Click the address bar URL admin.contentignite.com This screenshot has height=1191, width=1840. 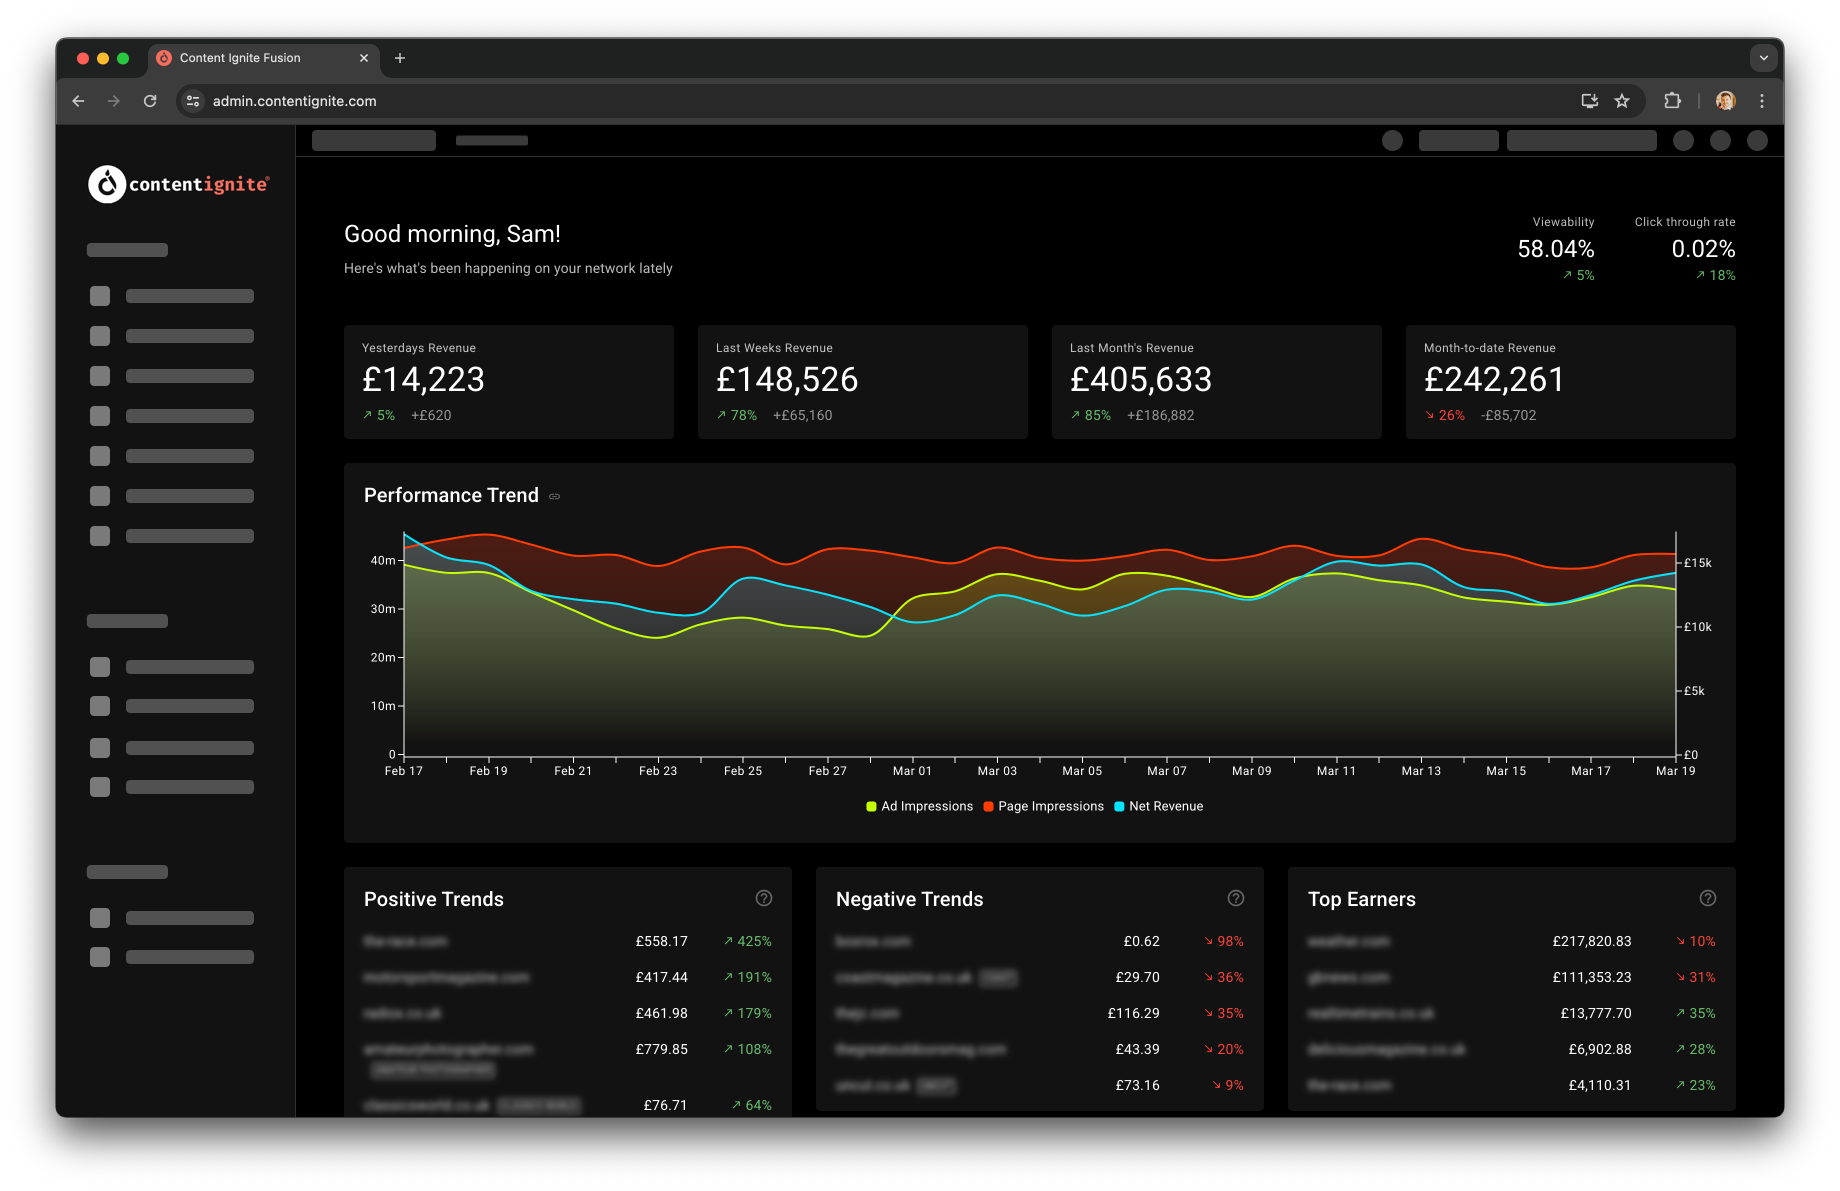point(294,101)
